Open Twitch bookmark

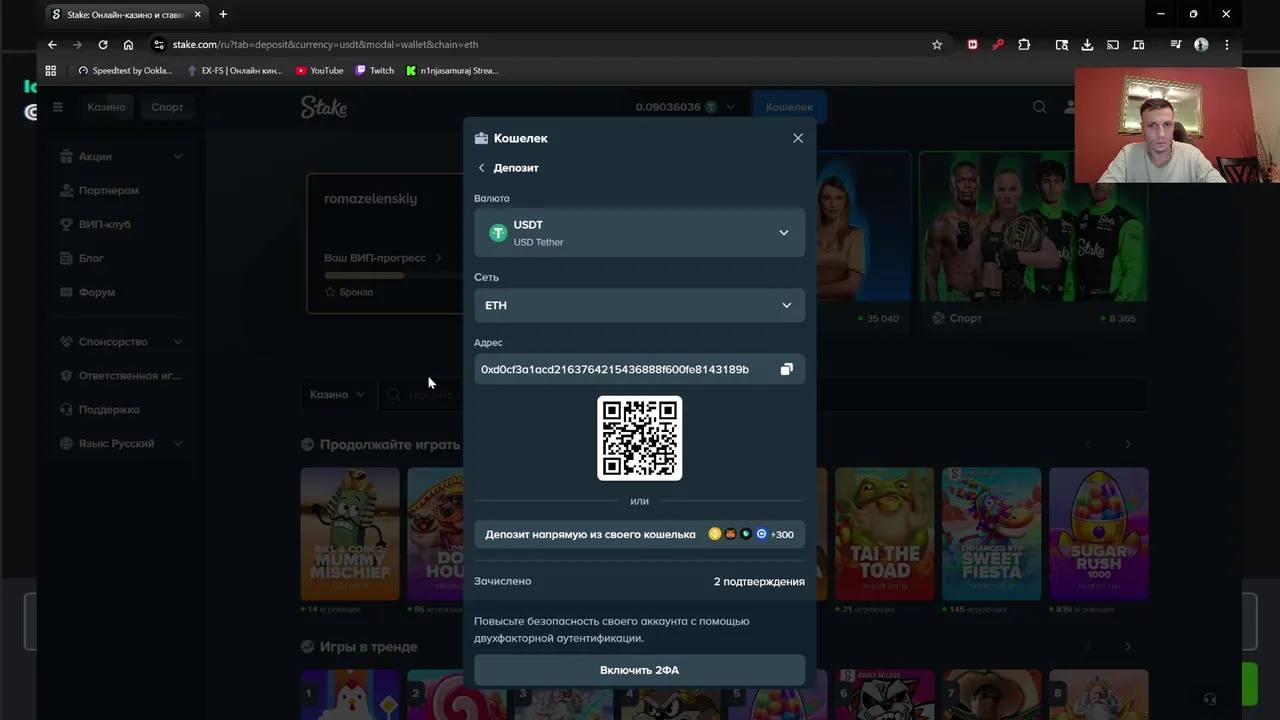tap(375, 71)
